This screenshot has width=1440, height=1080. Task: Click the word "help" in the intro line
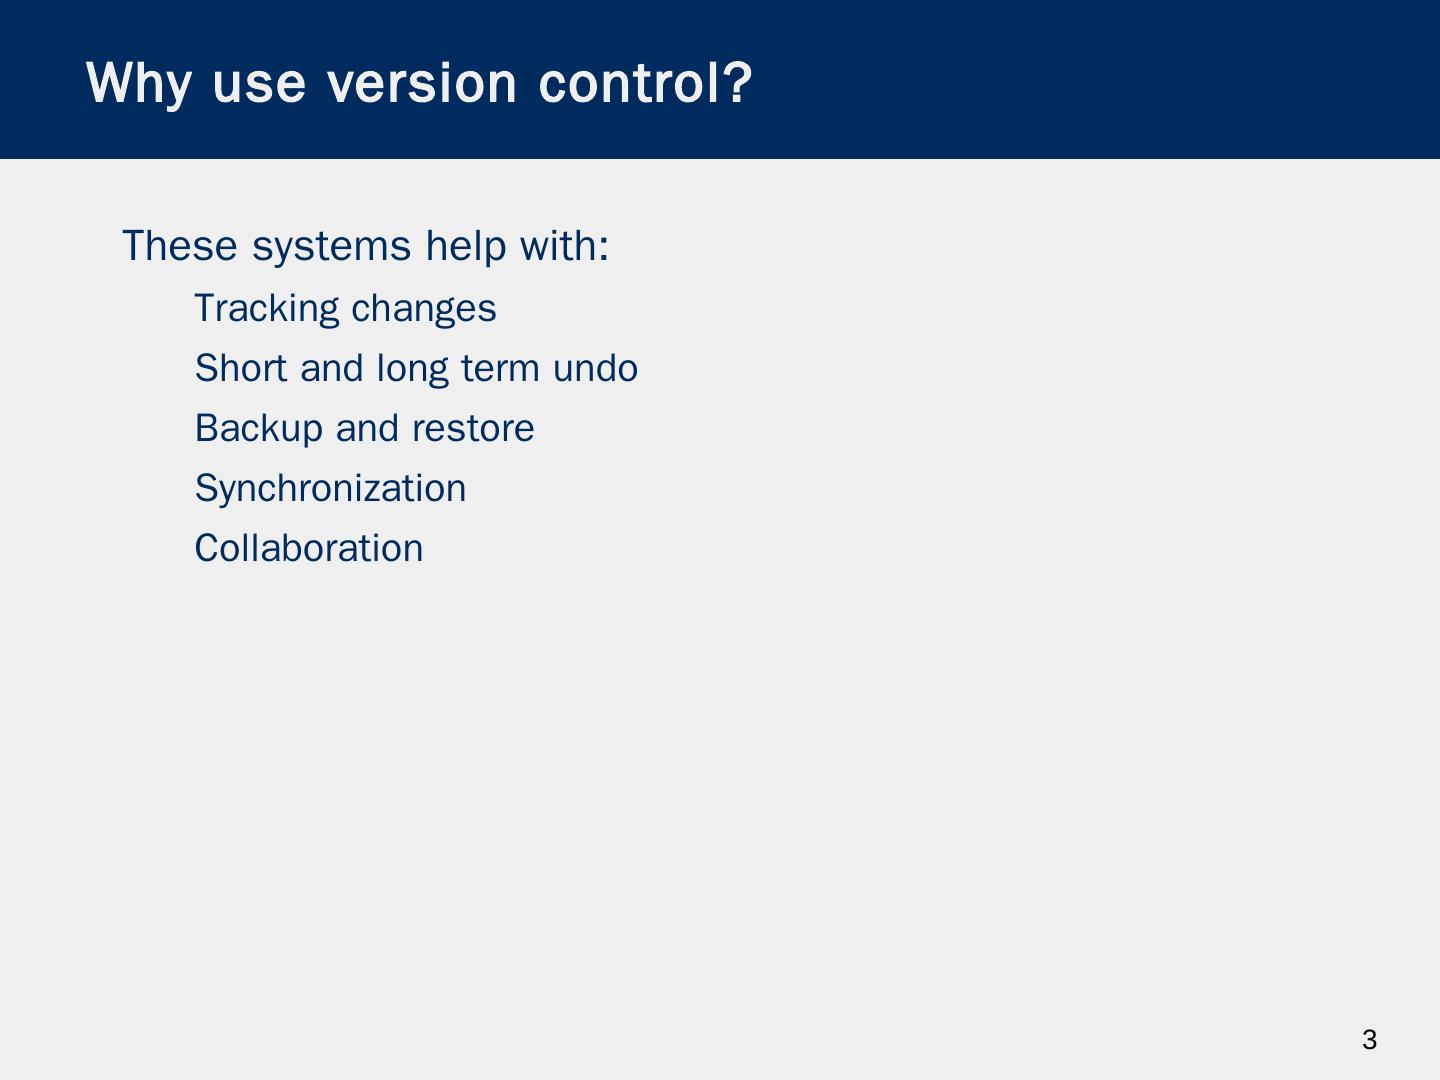[x=465, y=246]
